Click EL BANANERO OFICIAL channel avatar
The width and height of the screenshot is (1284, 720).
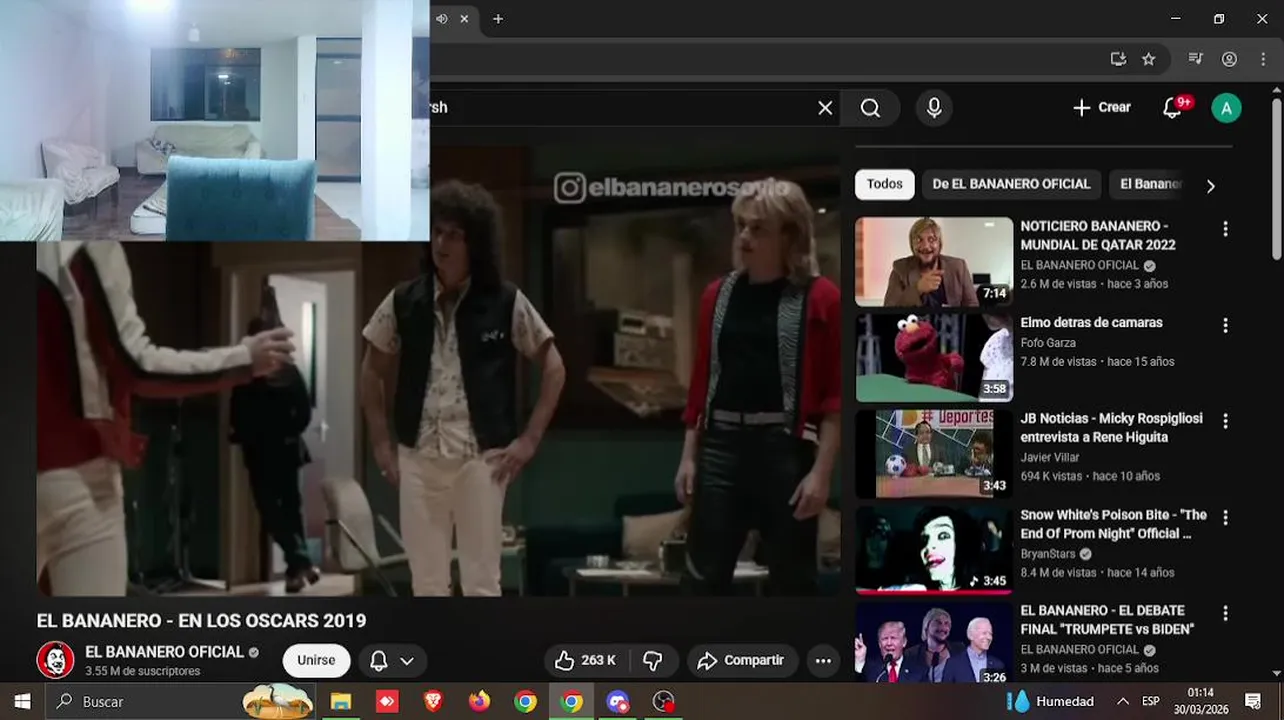coord(55,660)
